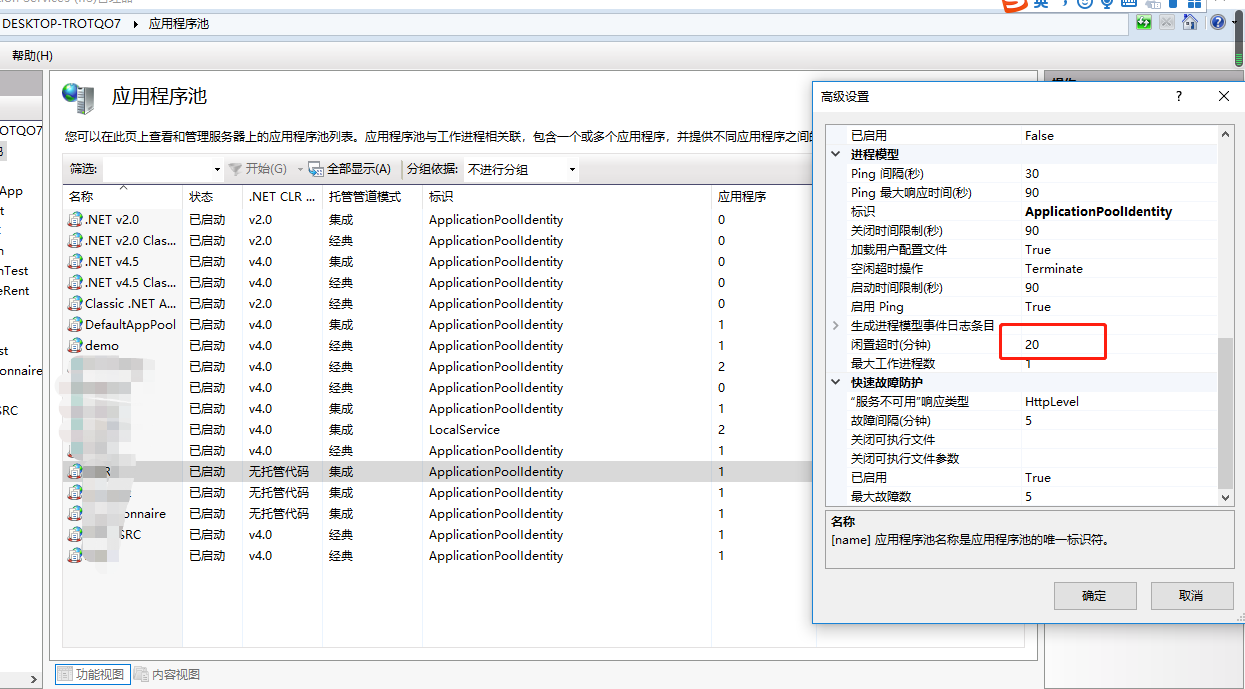The image size is (1245, 689).
Task: Click 确定 to confirm advanced settings
Action: click(1095, 595)
